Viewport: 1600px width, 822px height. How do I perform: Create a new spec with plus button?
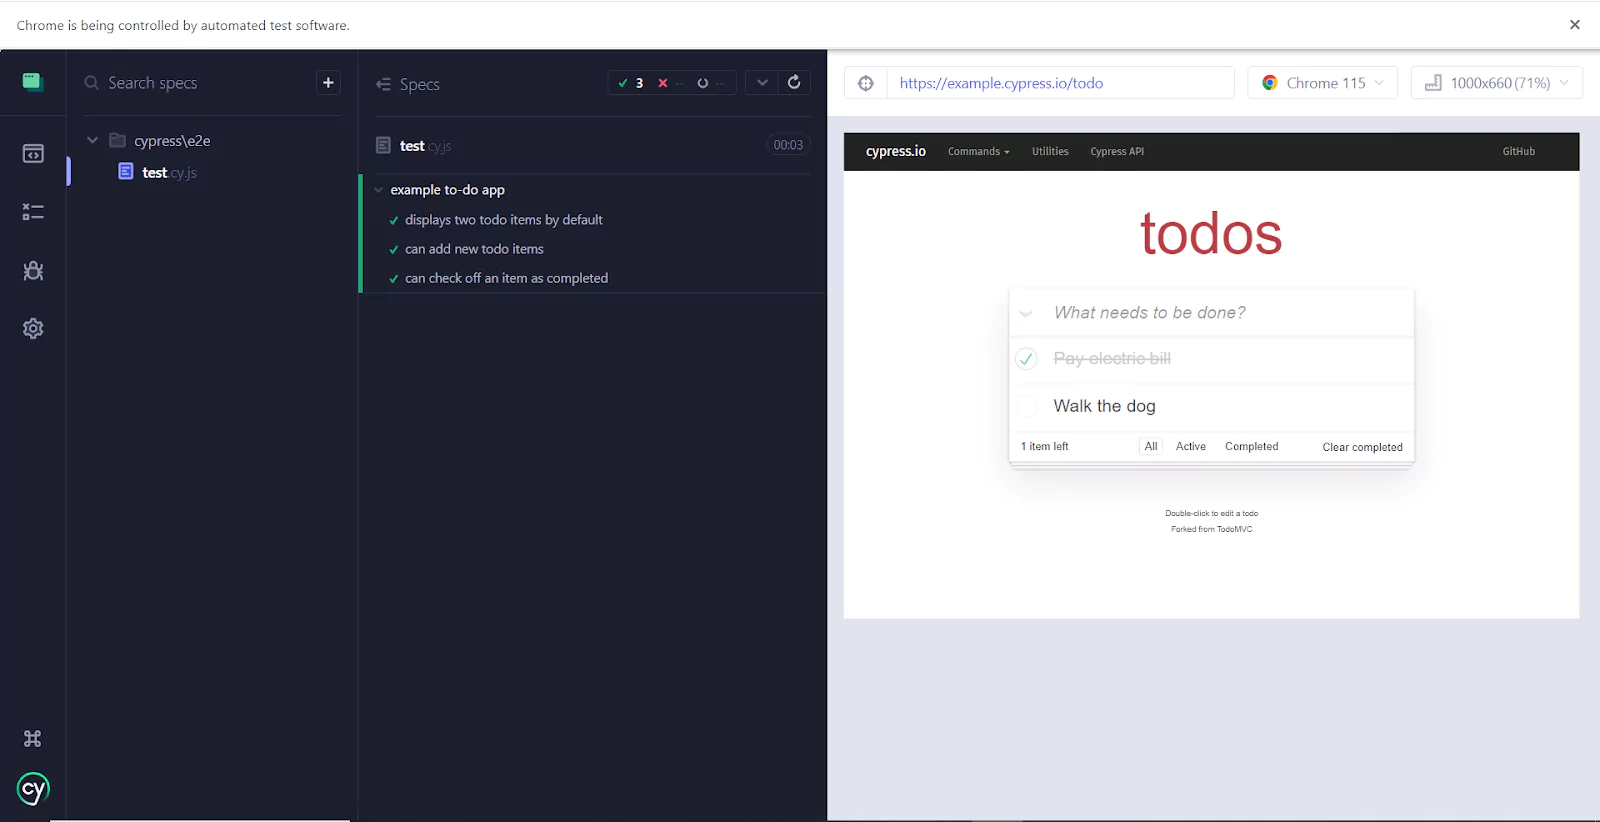pos(328,83)
